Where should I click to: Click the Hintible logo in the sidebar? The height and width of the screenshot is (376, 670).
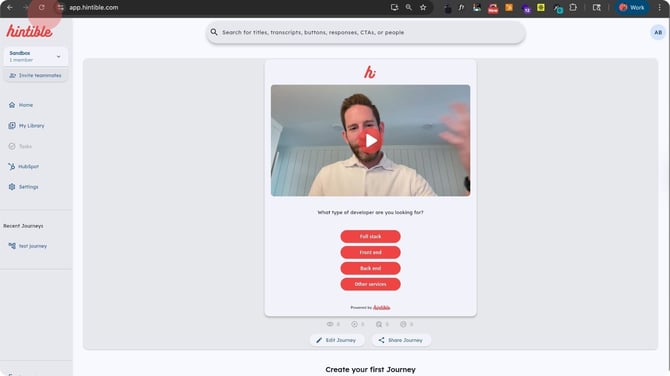pos(29,31)
